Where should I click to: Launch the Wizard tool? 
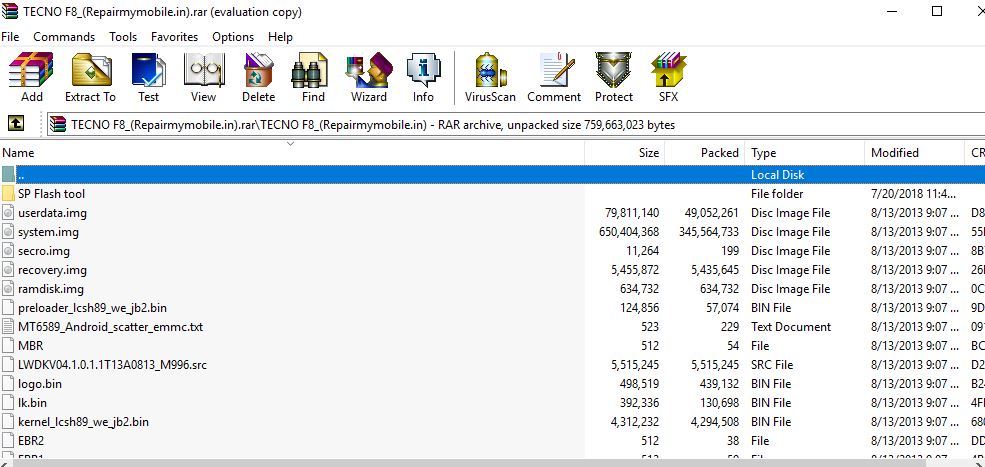pos(368,78)
